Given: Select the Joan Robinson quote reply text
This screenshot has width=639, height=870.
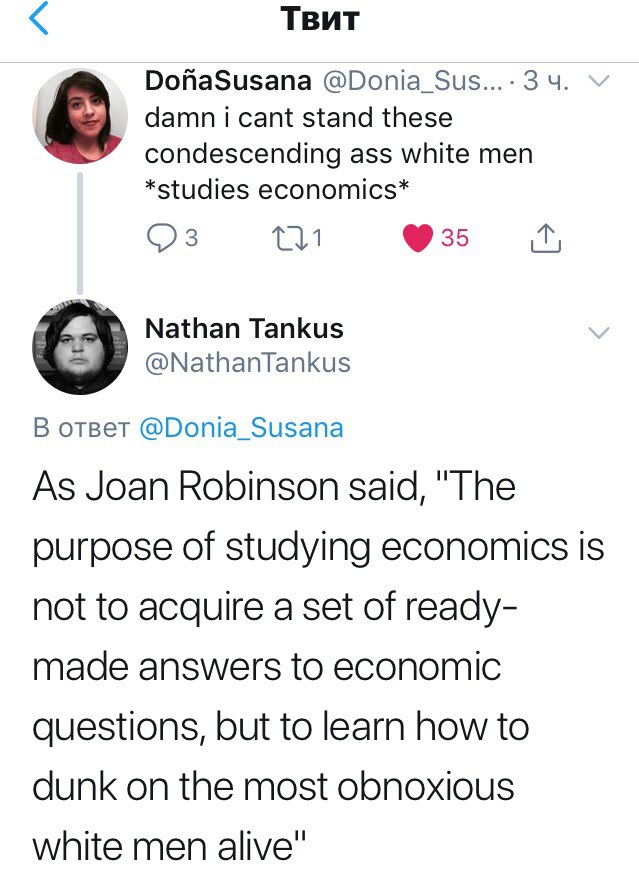Looking at the screenshot, I should [319, 665].
